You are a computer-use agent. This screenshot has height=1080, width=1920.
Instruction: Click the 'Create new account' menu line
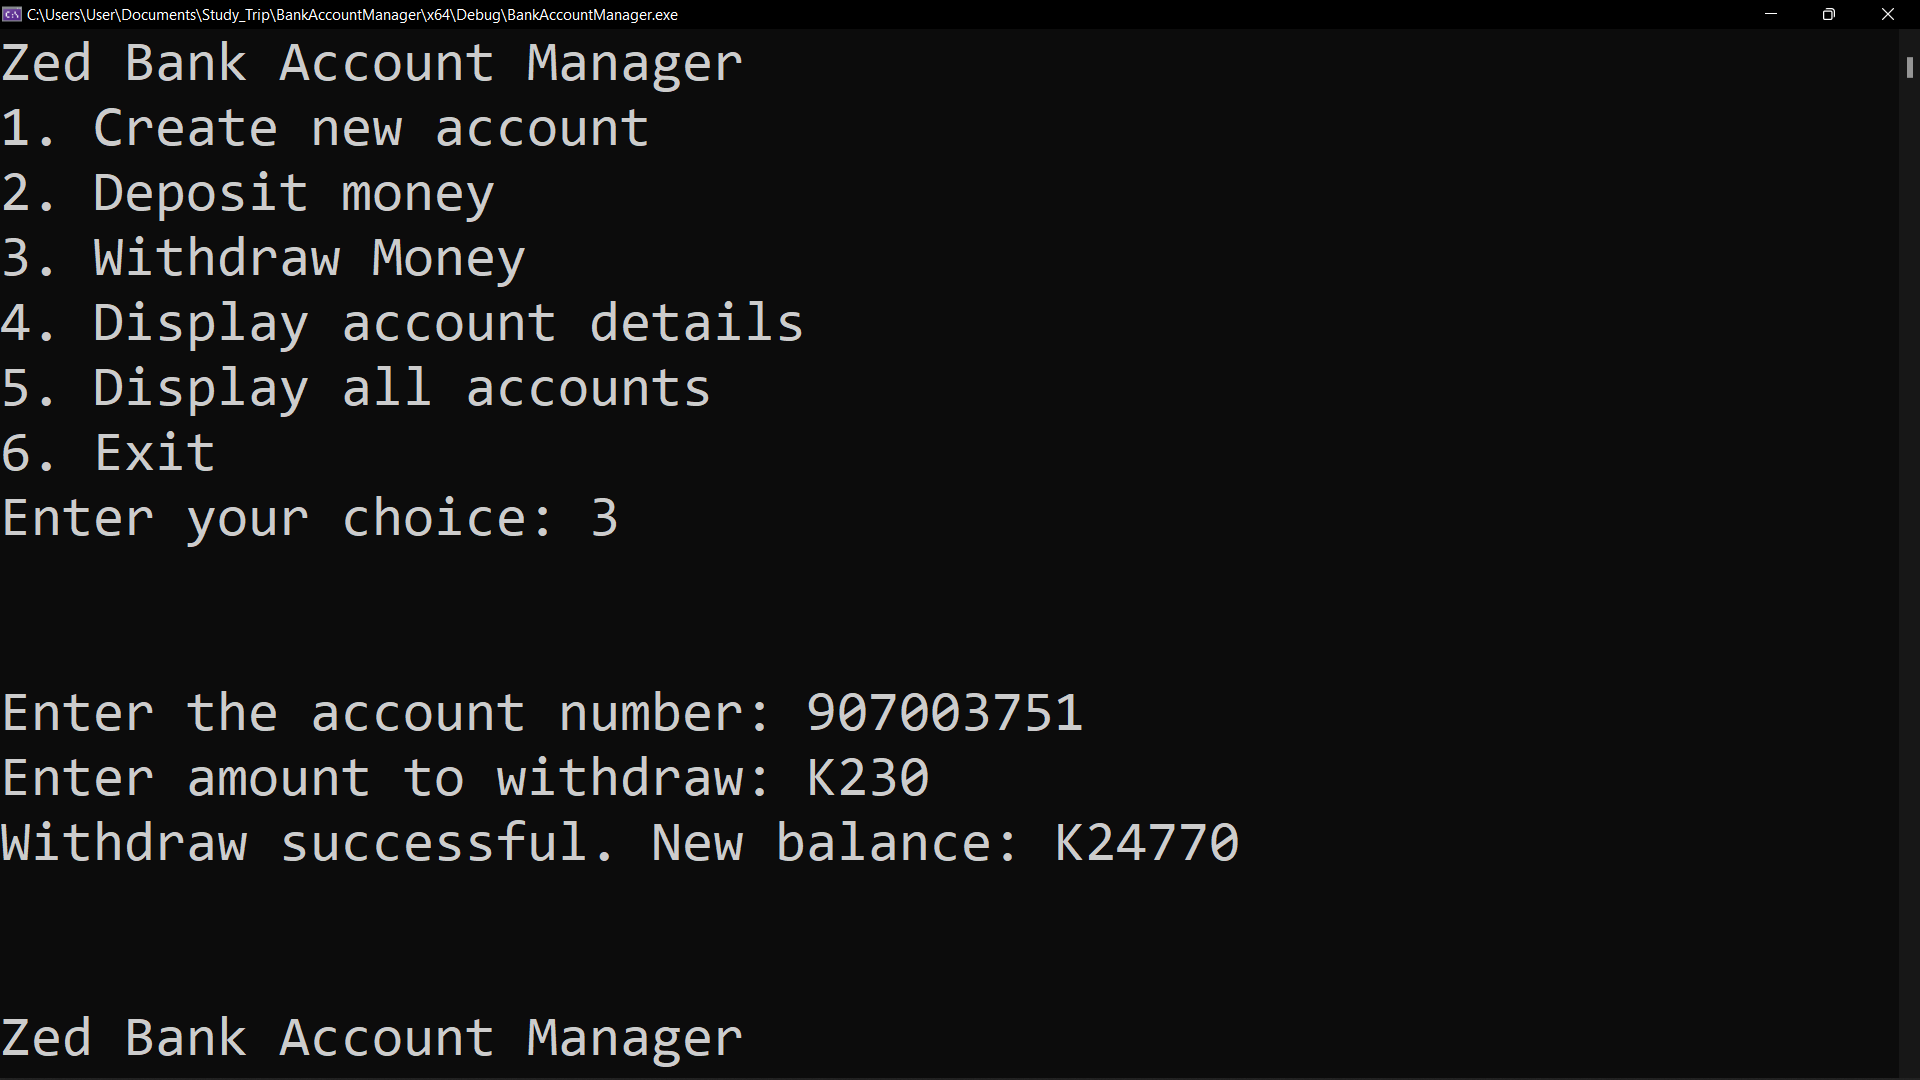point(325,128)
